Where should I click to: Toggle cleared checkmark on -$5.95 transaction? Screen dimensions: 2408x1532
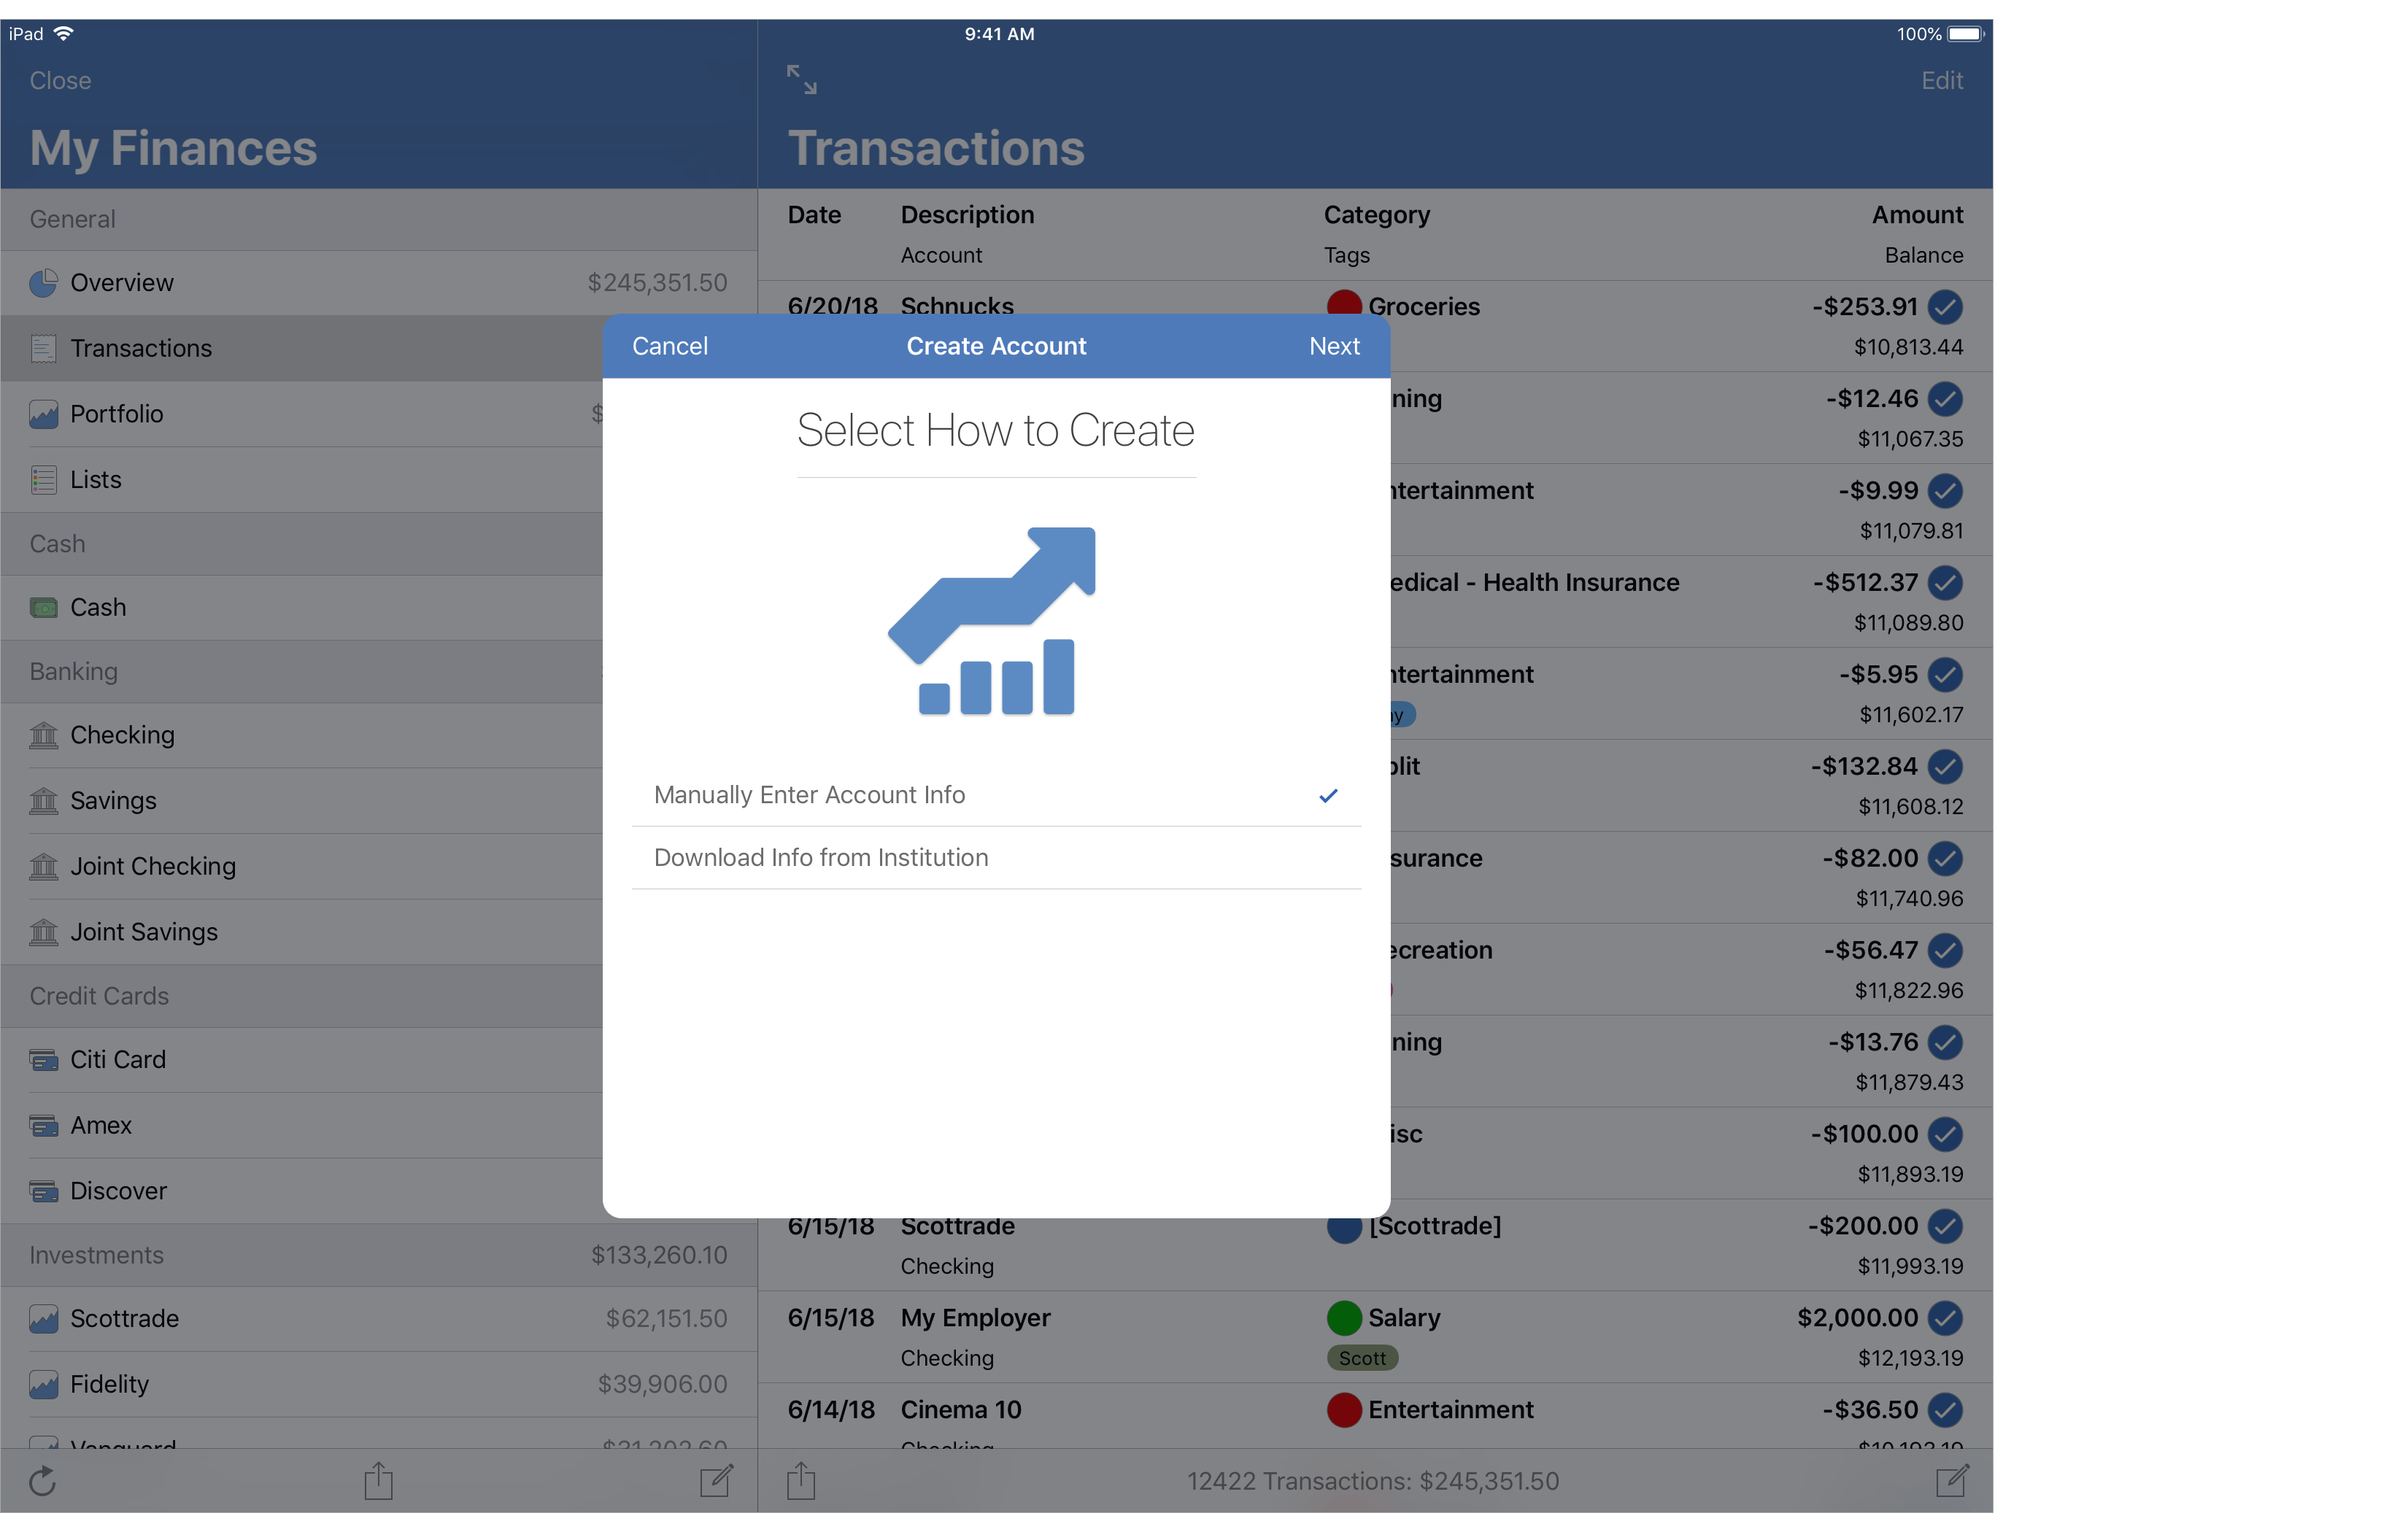1945,675
